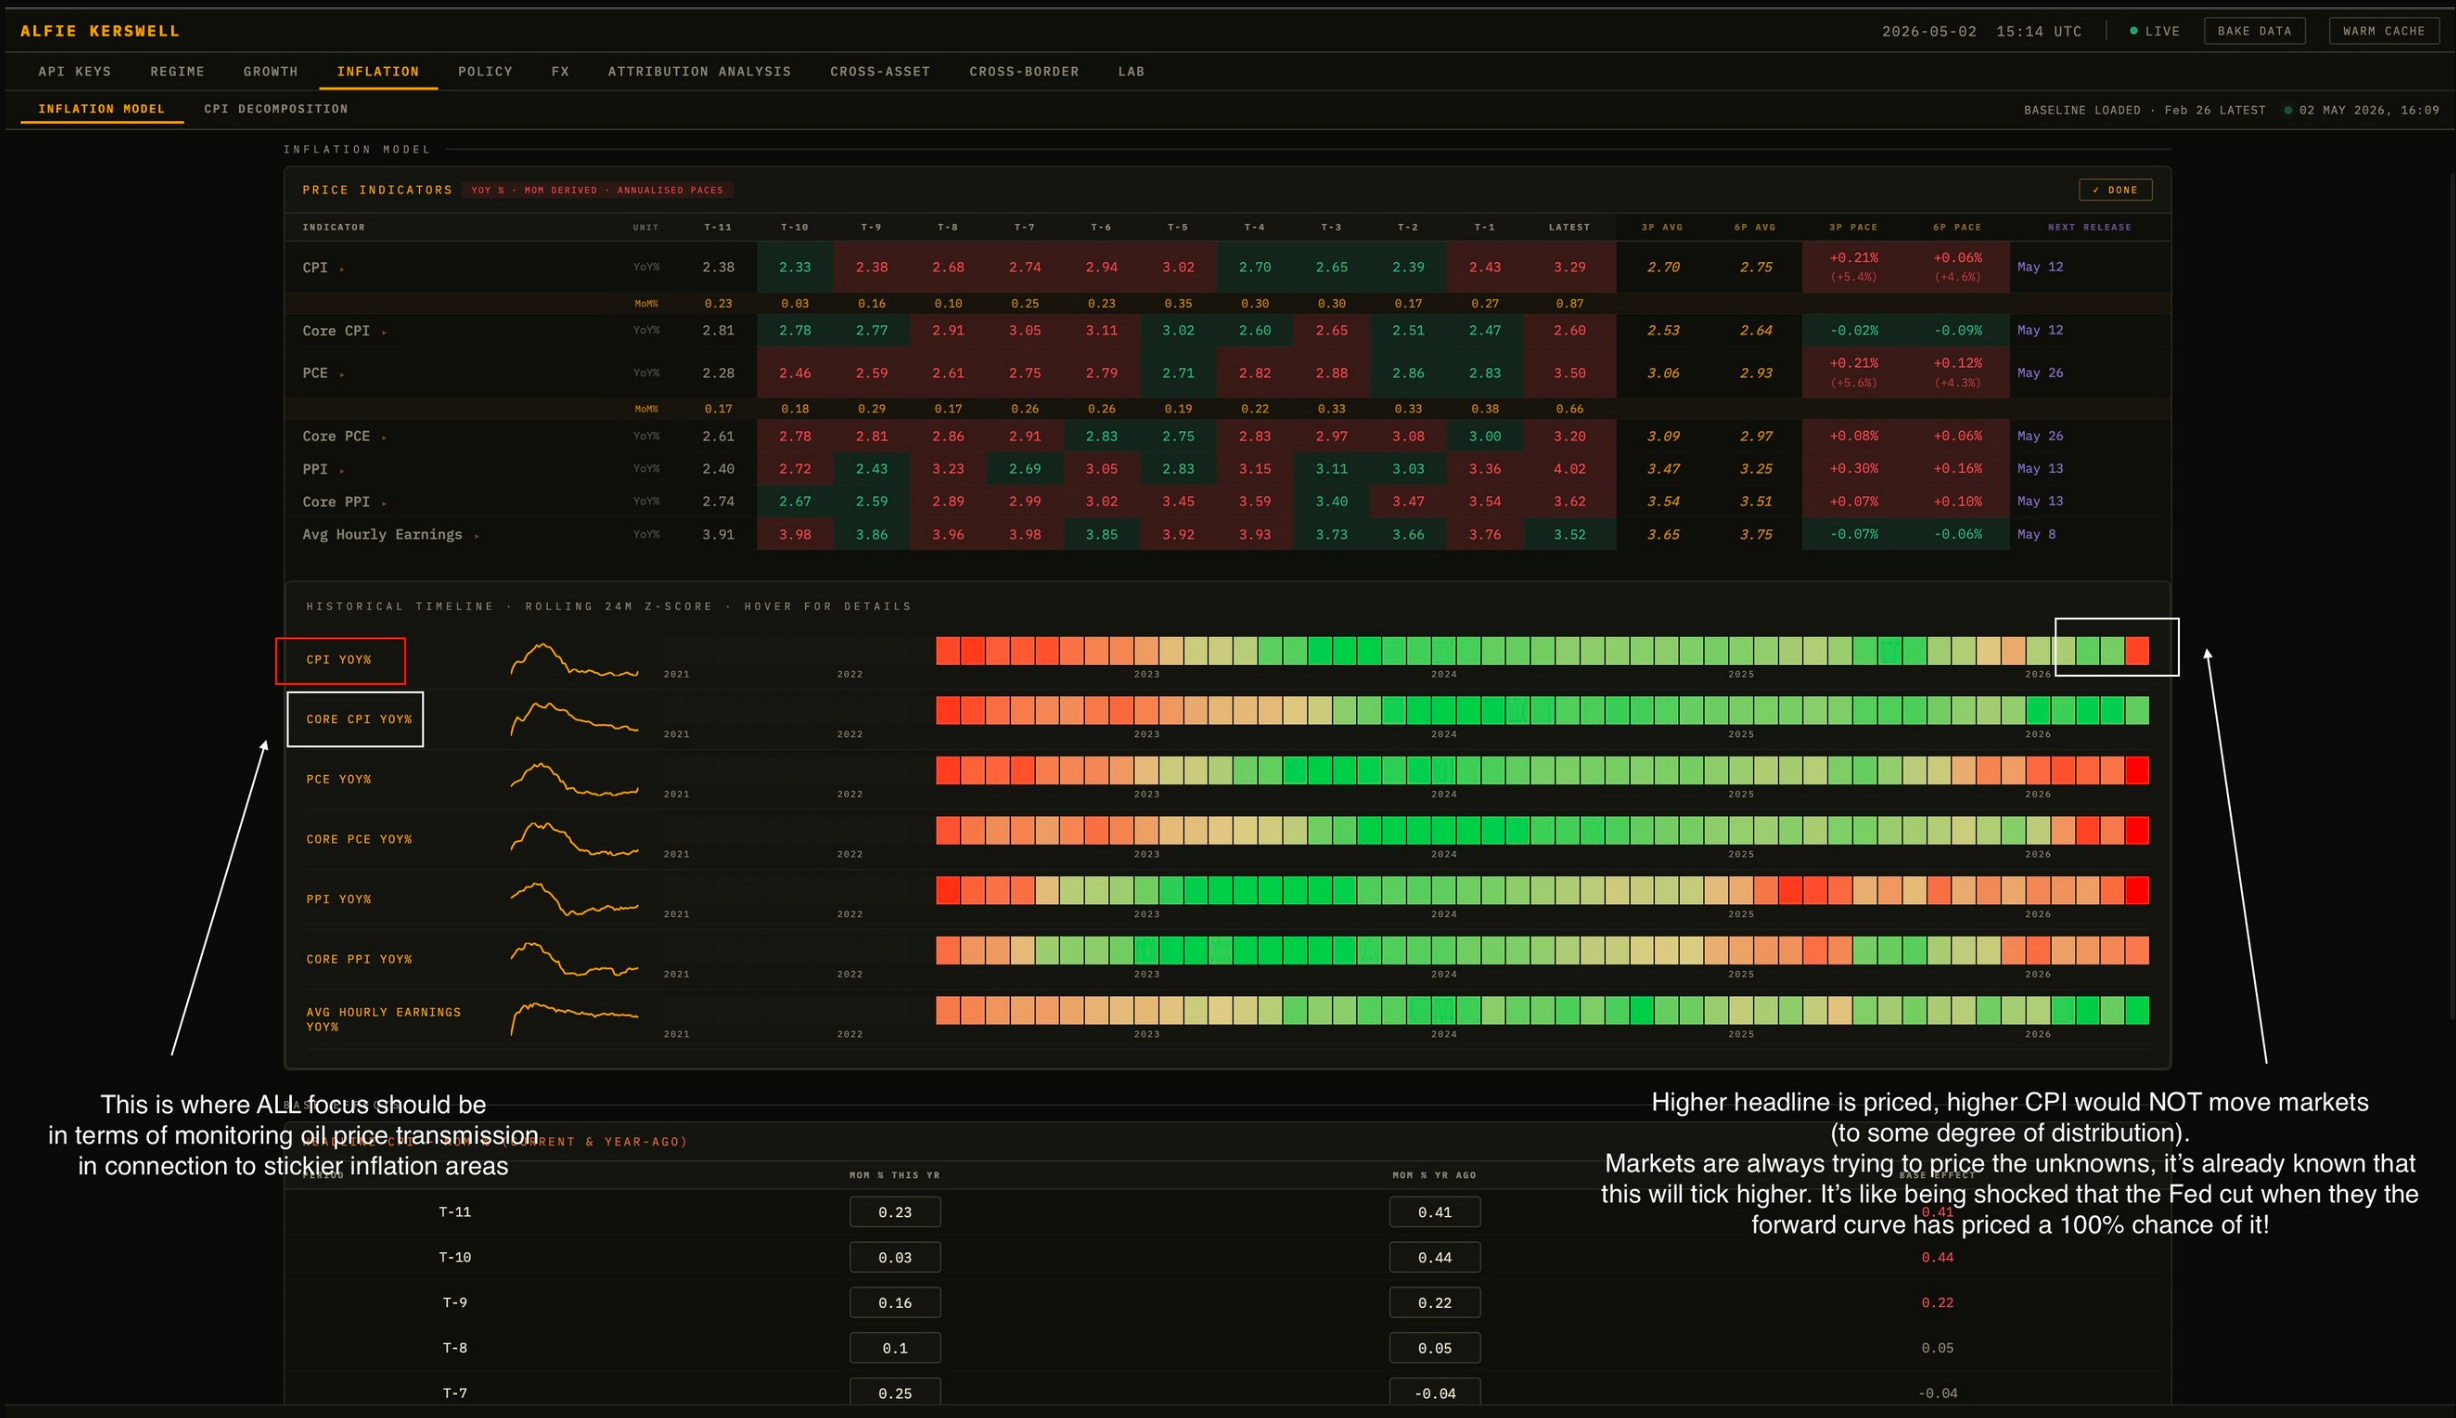The image size is (2456, 1418).
Task: Click the Avg Hourly Earnings sparkline chart
Action: (x=574, y=1018)
